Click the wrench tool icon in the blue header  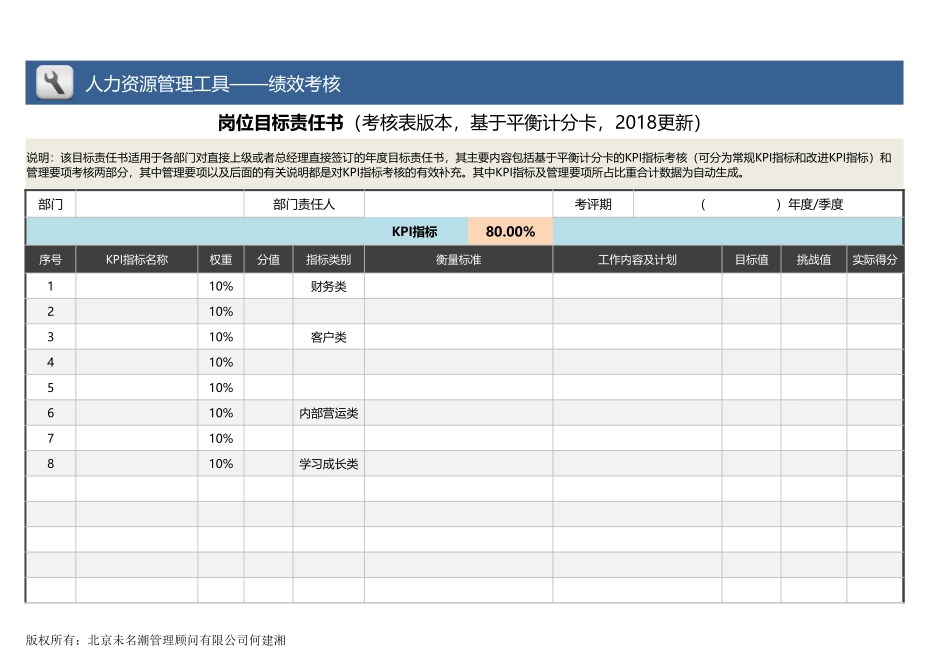pos(55,84)
